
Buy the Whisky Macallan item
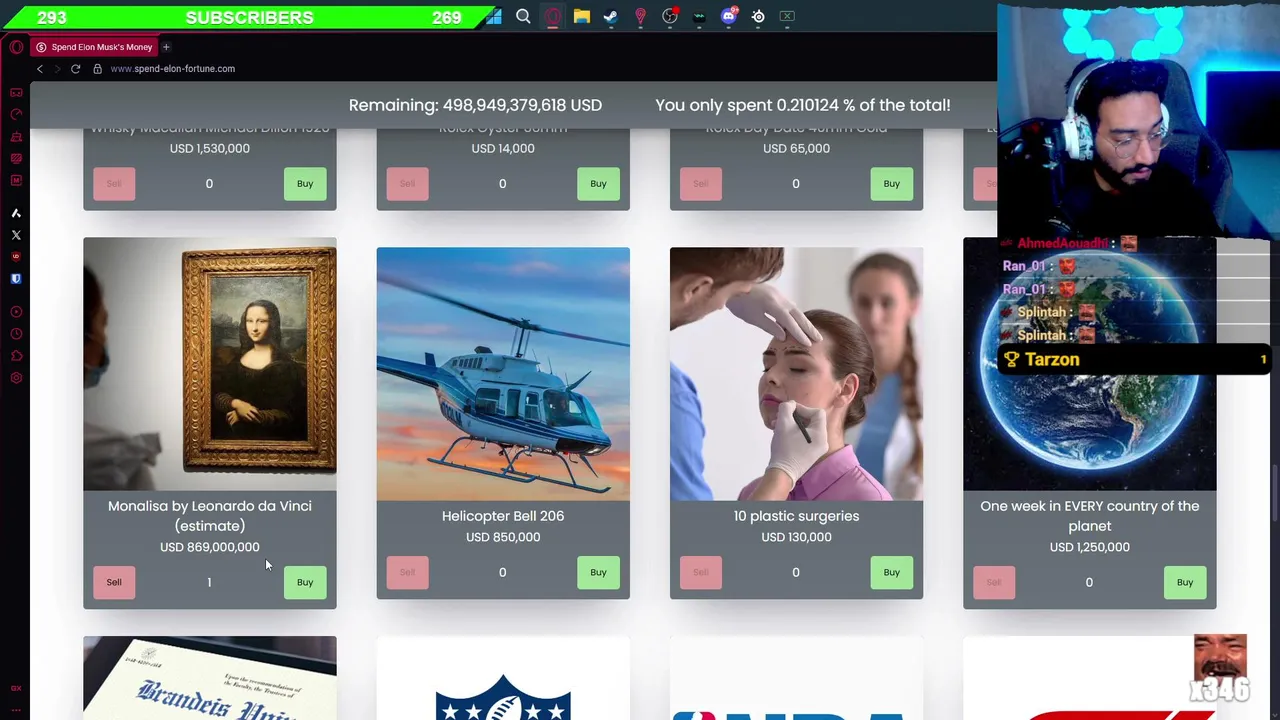coord(305,183)
